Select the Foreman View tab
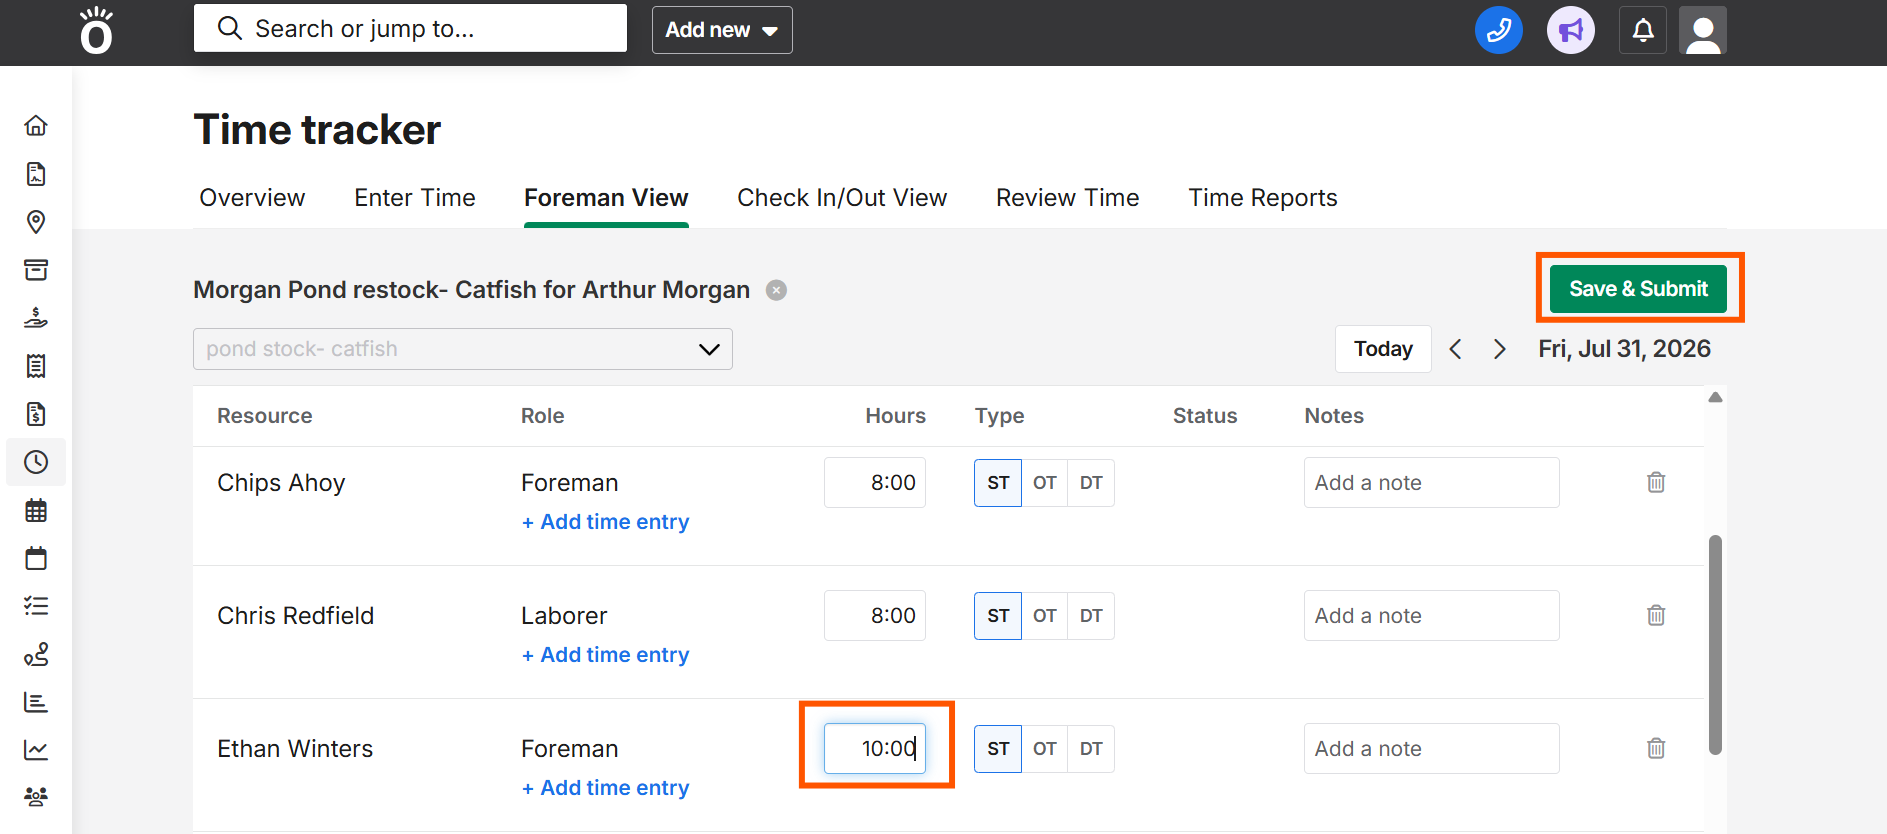1887x834 pixels. 606,198
